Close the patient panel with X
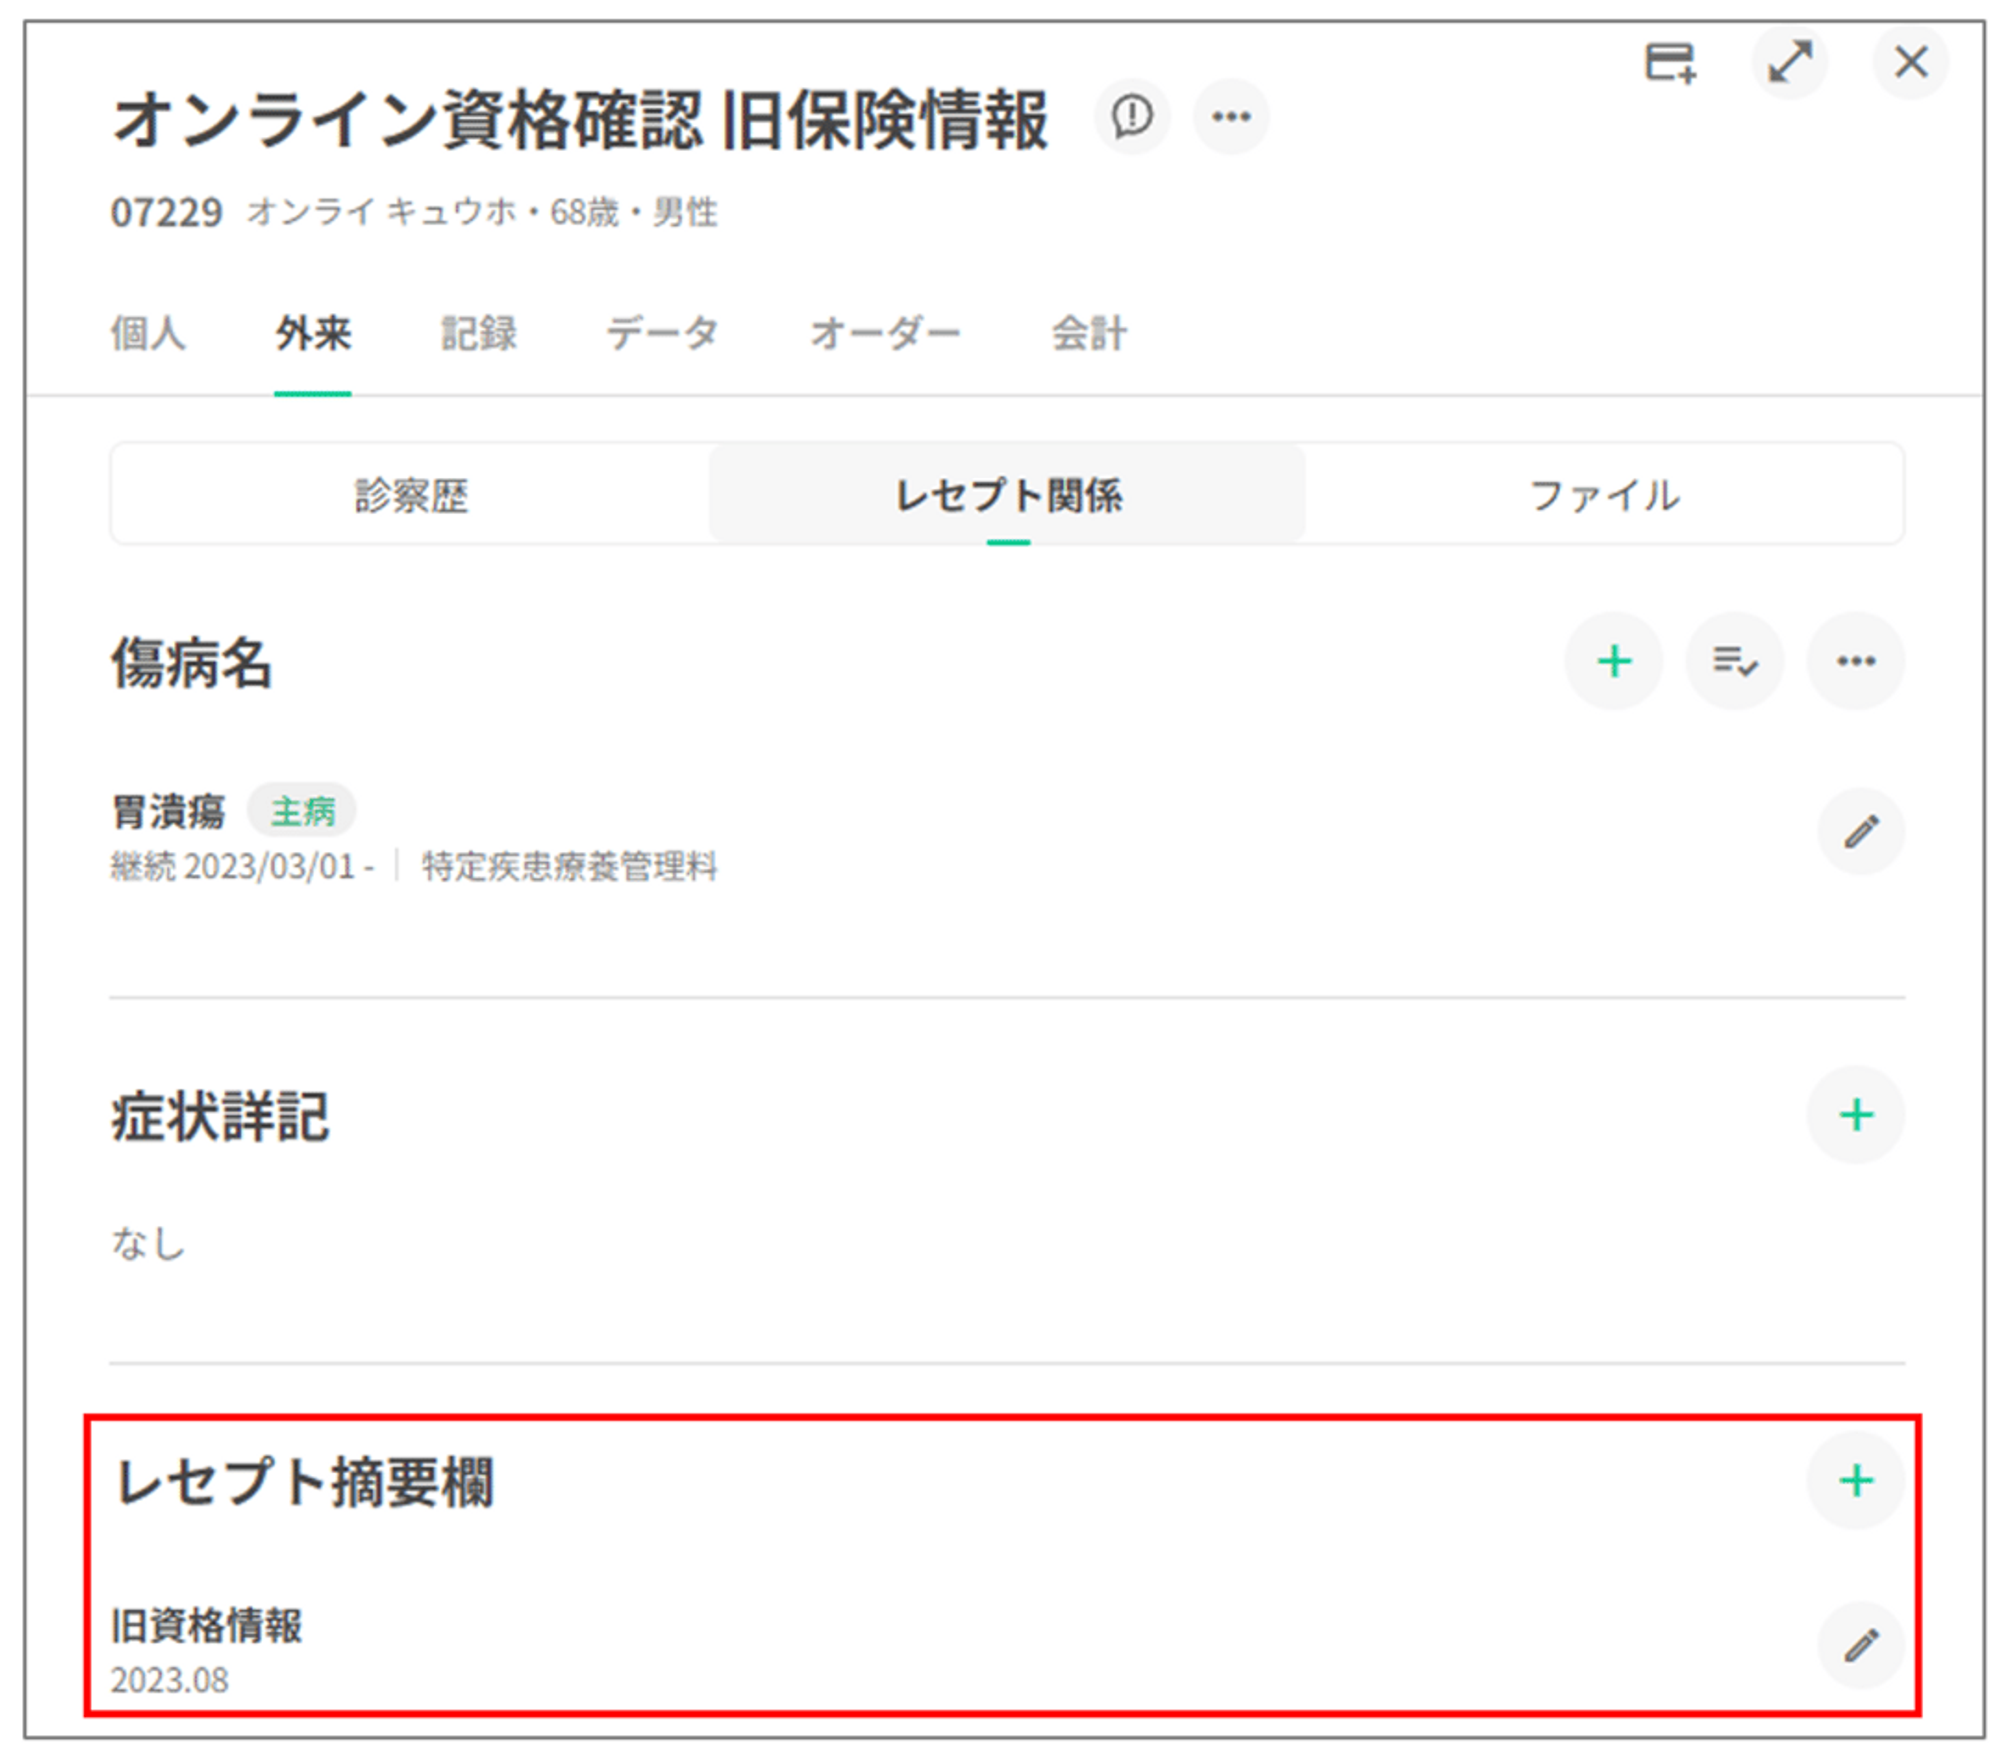 tap(1910, 63)
